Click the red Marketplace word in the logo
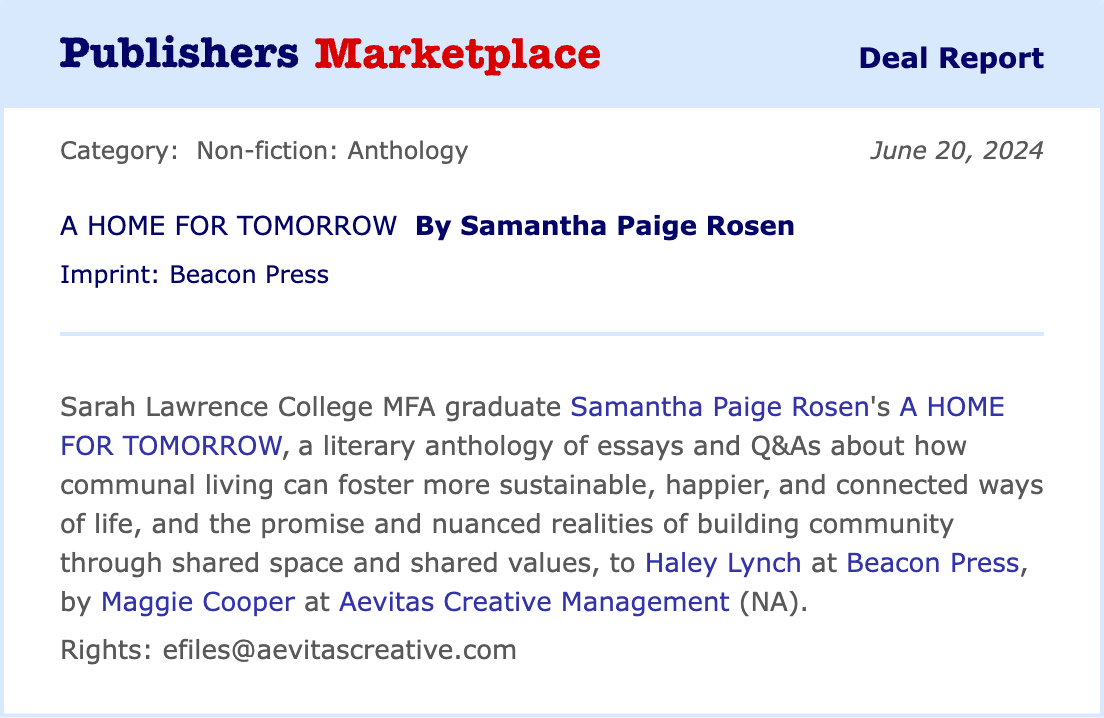 [x=457, y=54]
